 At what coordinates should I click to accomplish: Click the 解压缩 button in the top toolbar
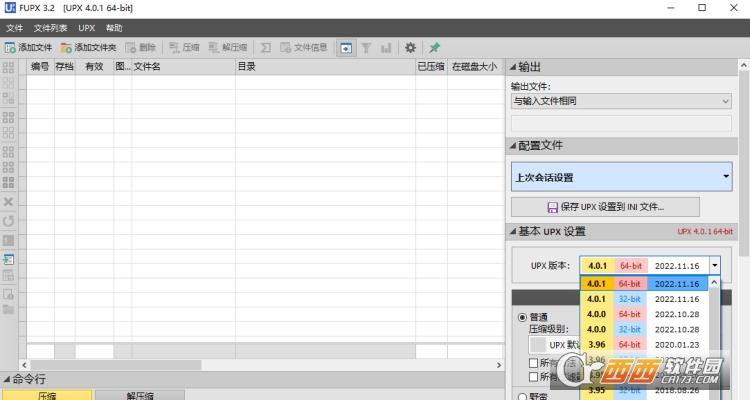coord(228,48)
